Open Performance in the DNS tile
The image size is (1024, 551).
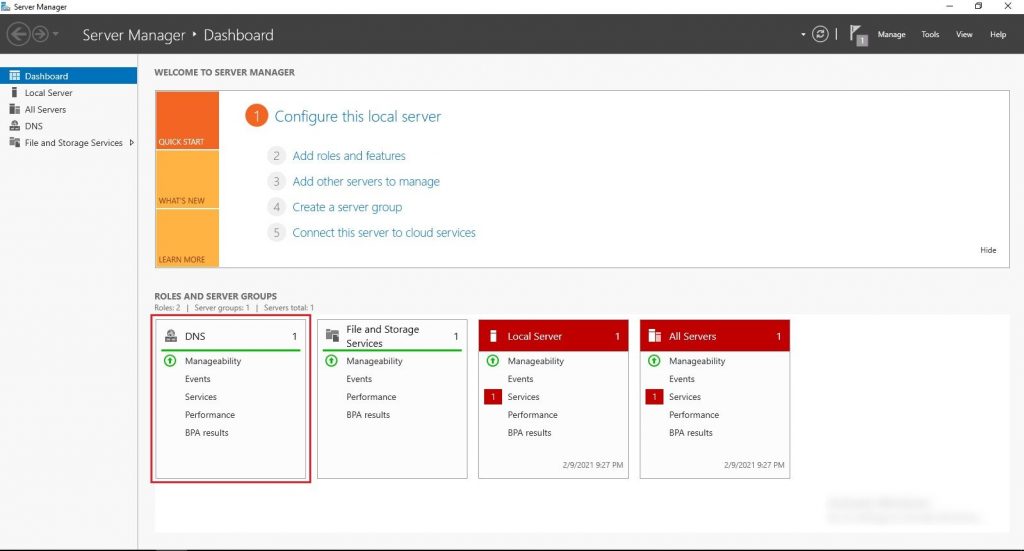coord(210,415)
